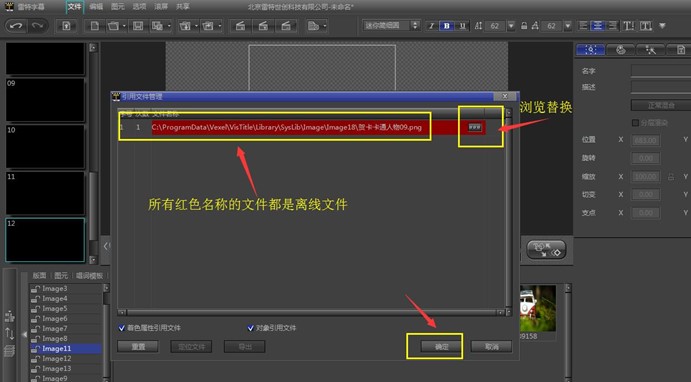This screenshot has height=382, width=691.
Task: Click the 重置 button in the dialog
Action: (138, 347)
